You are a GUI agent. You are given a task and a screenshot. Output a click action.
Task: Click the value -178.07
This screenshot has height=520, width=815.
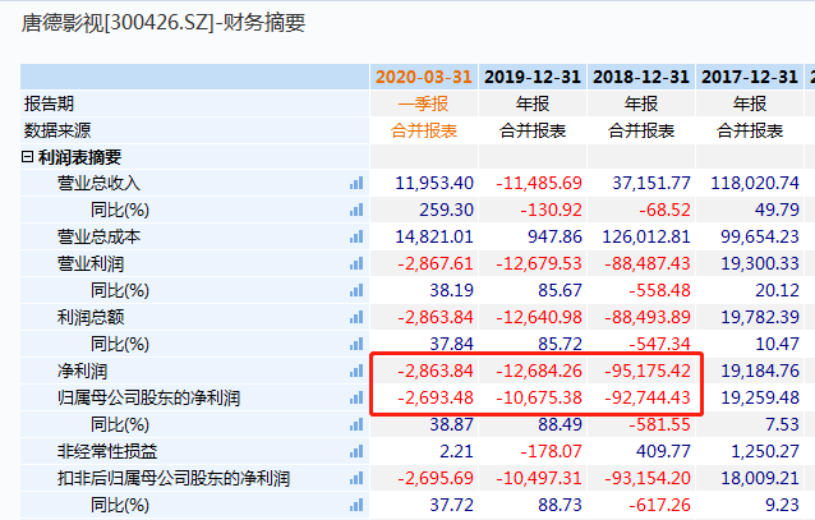click(551, 451)
